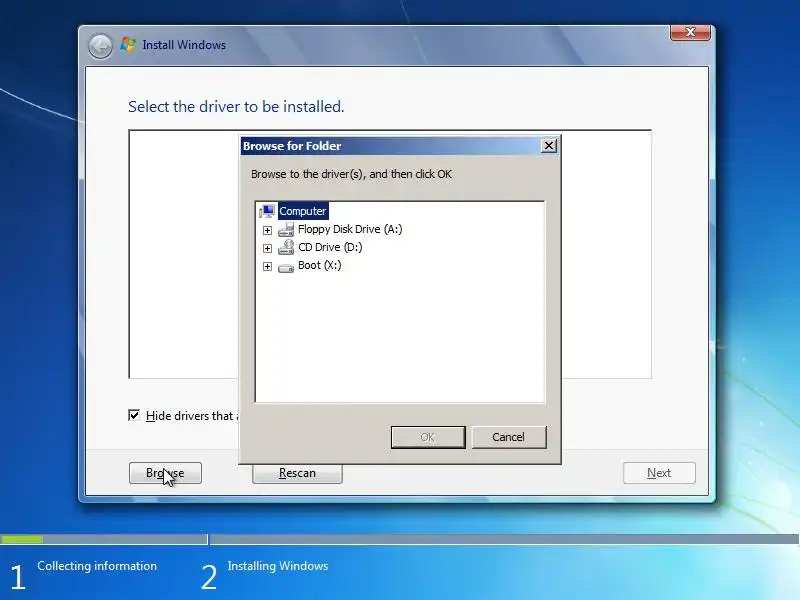This screenshot has width=800, height=600.
Task: Click the green installation progress bar
Action: point(22,539)
